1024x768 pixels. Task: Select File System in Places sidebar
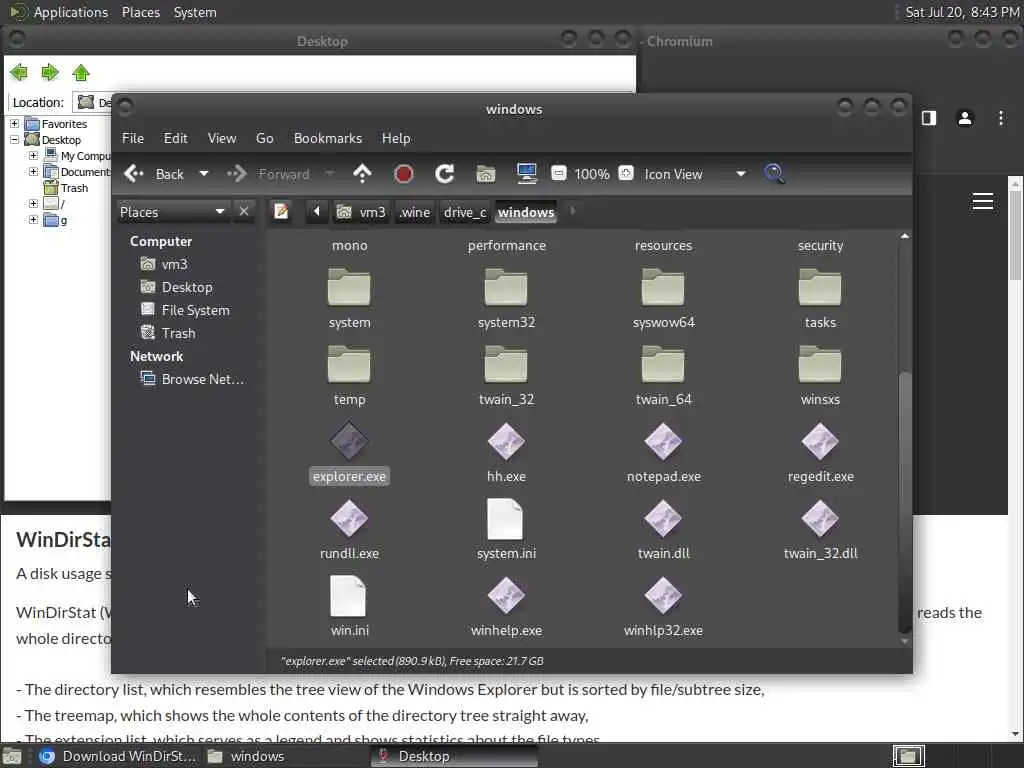(x=185, y=310)
